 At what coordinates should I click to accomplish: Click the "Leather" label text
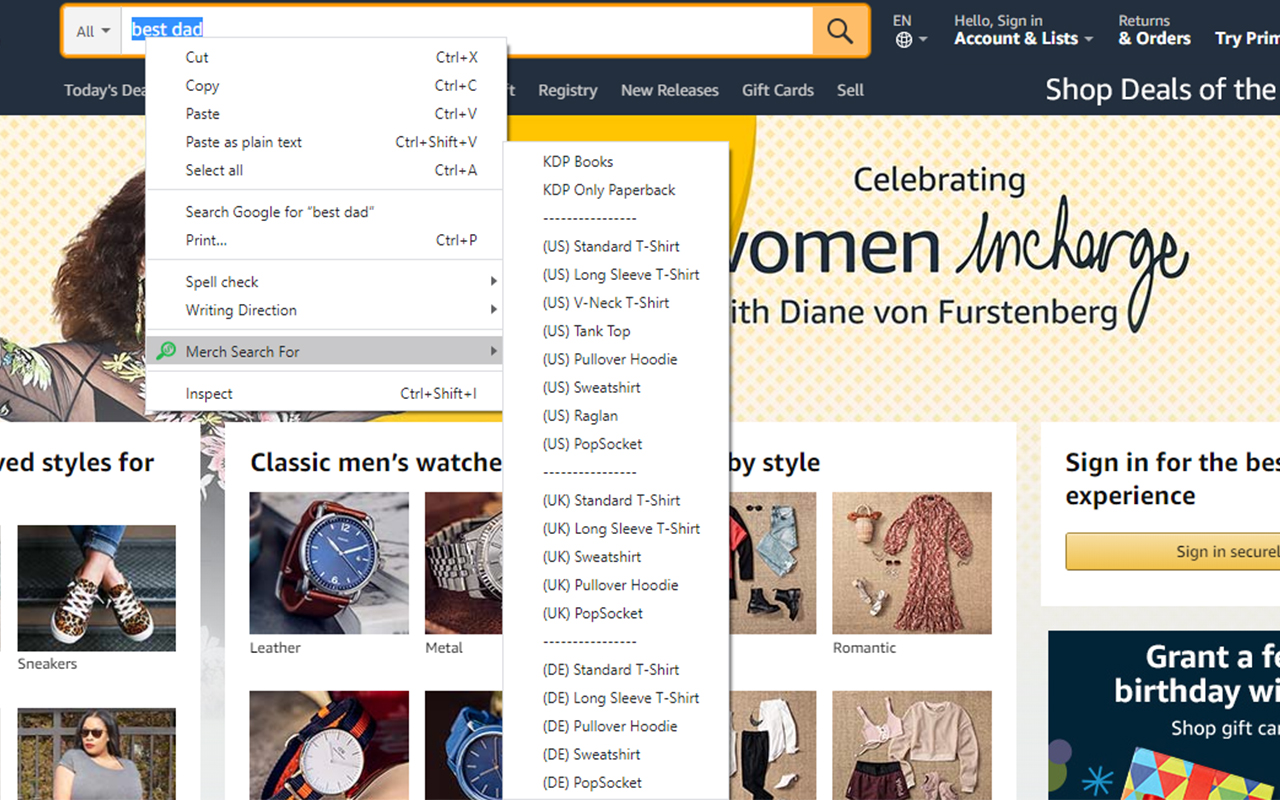click(275, 648)
